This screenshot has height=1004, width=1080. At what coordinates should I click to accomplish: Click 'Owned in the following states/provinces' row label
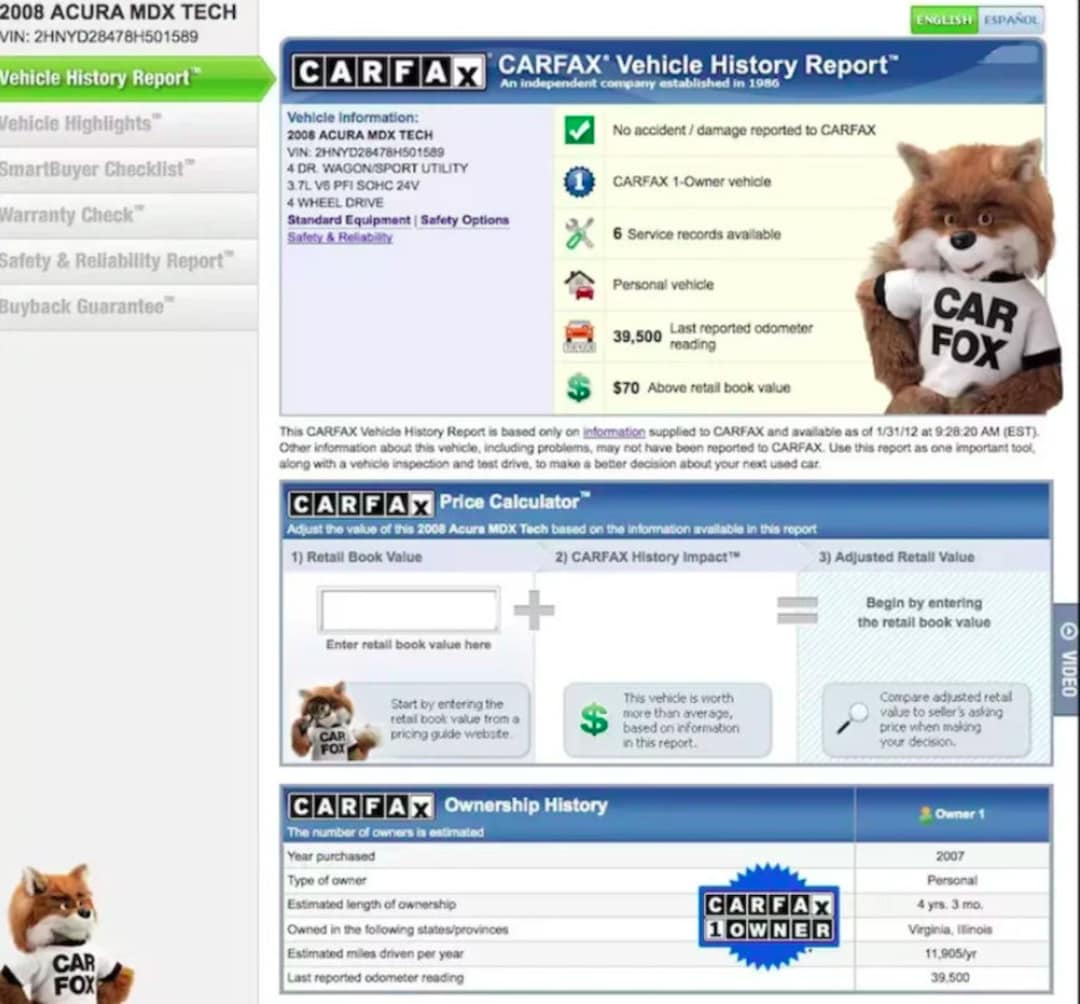pos(397,929)
